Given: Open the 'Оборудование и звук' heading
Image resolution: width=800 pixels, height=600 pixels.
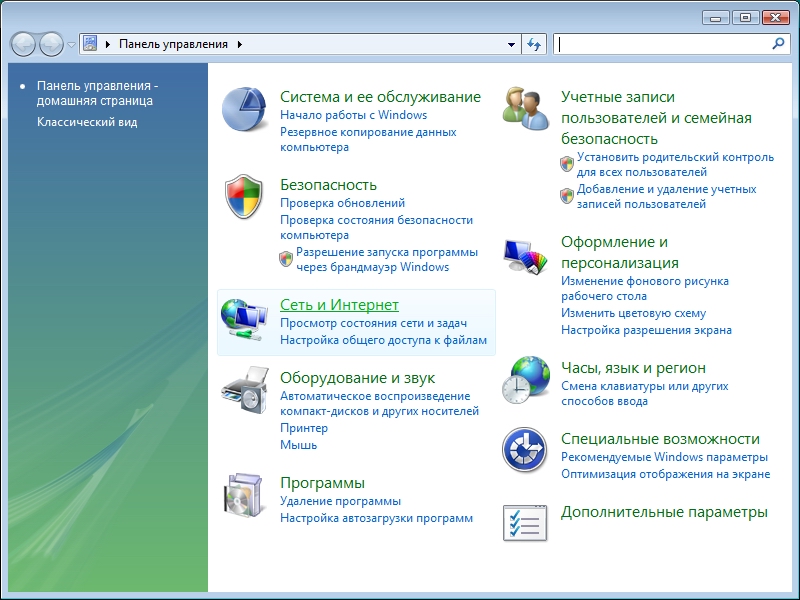Looking at the screenshot, I should [x=358, y=378].
